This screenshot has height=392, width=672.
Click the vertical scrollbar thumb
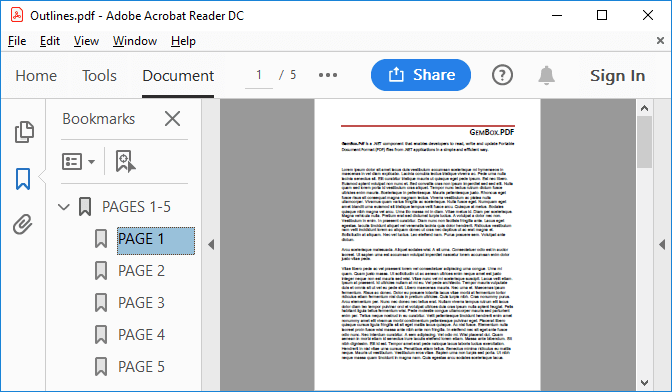click(644, 142)
